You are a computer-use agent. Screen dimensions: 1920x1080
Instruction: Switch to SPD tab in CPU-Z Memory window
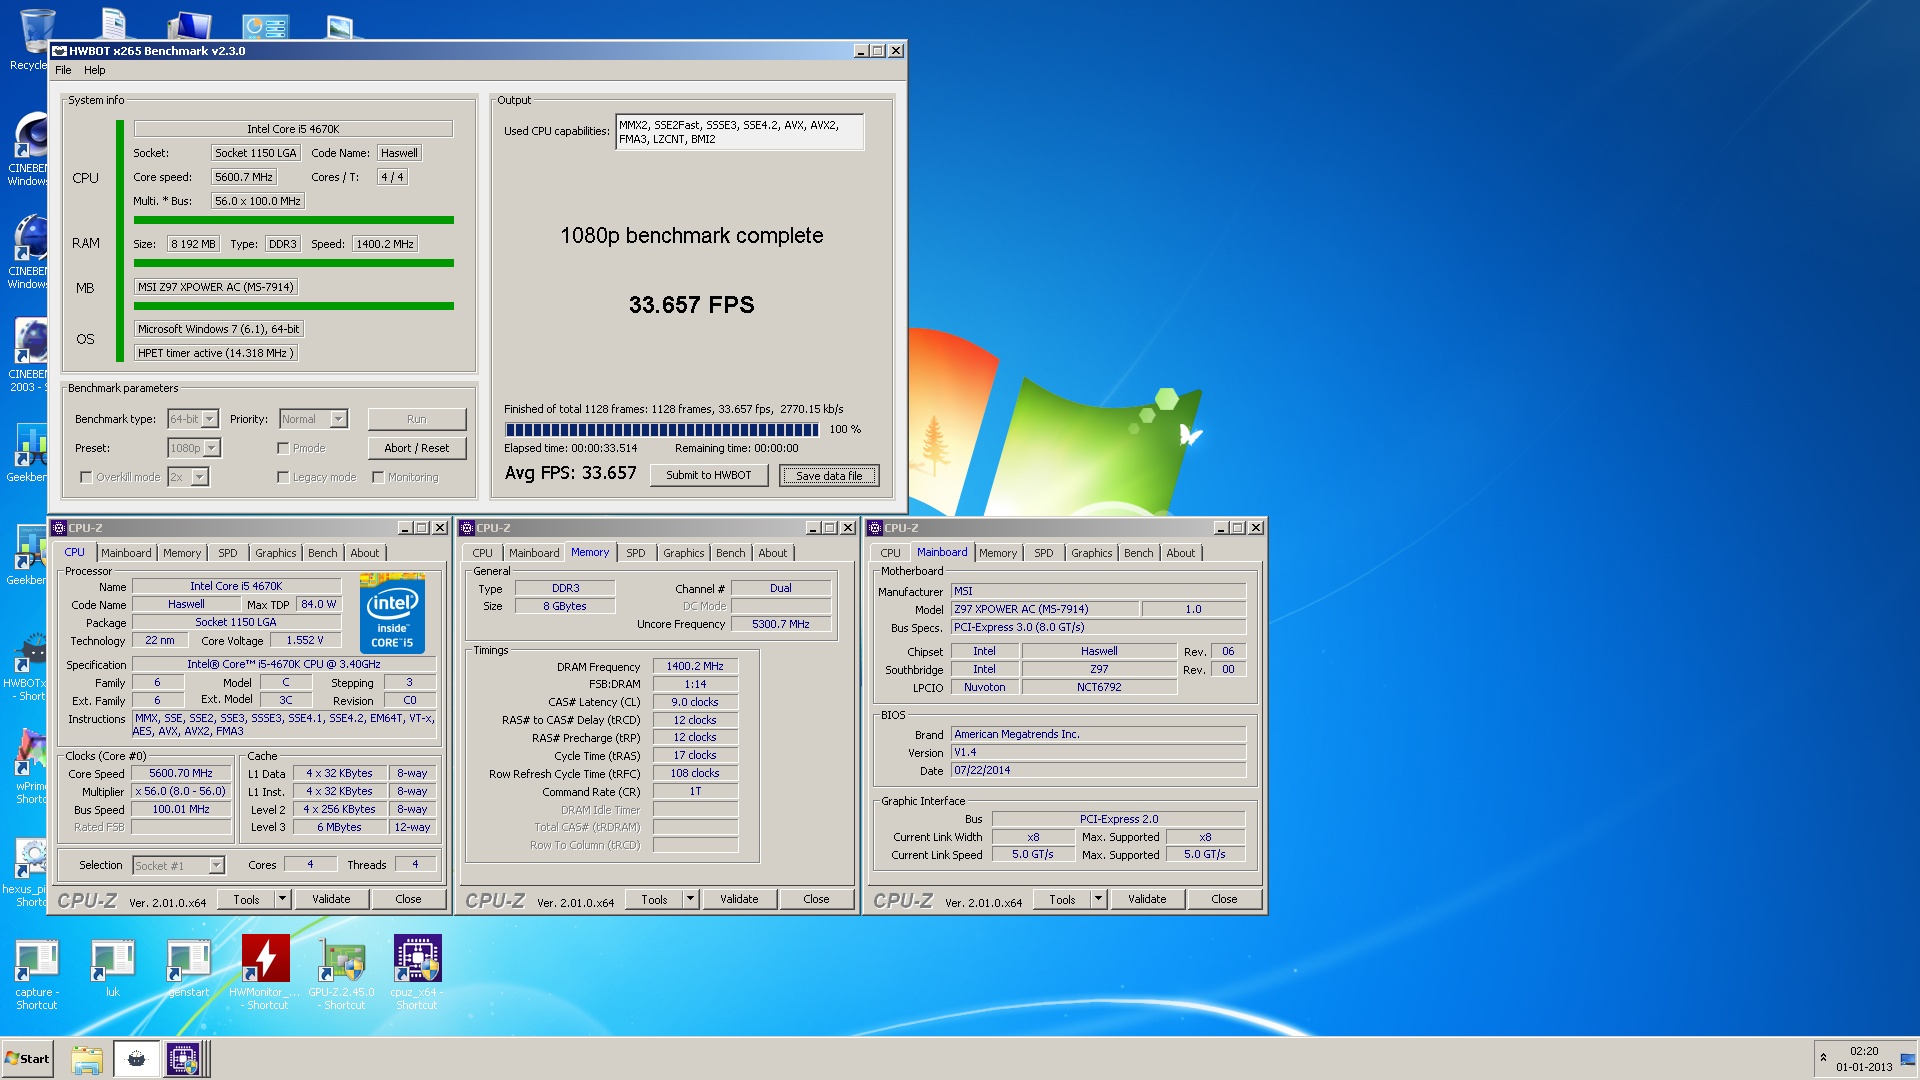(x=636, y=553)
